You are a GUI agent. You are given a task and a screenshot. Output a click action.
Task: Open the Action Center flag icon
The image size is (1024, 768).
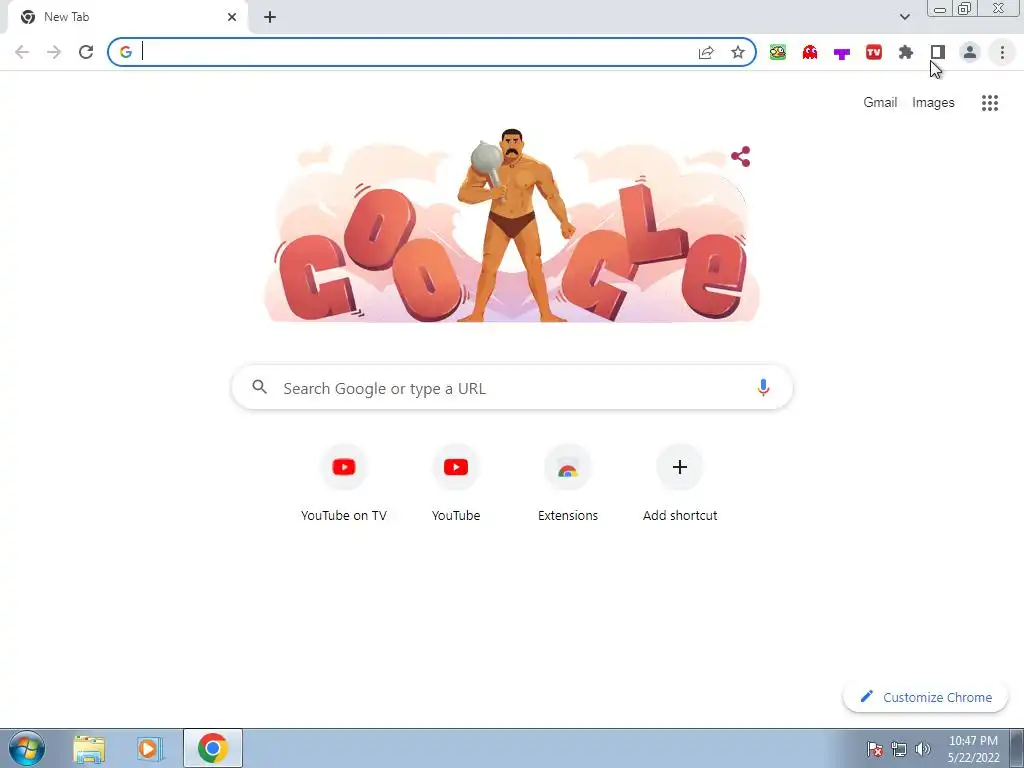coord(874,749)
